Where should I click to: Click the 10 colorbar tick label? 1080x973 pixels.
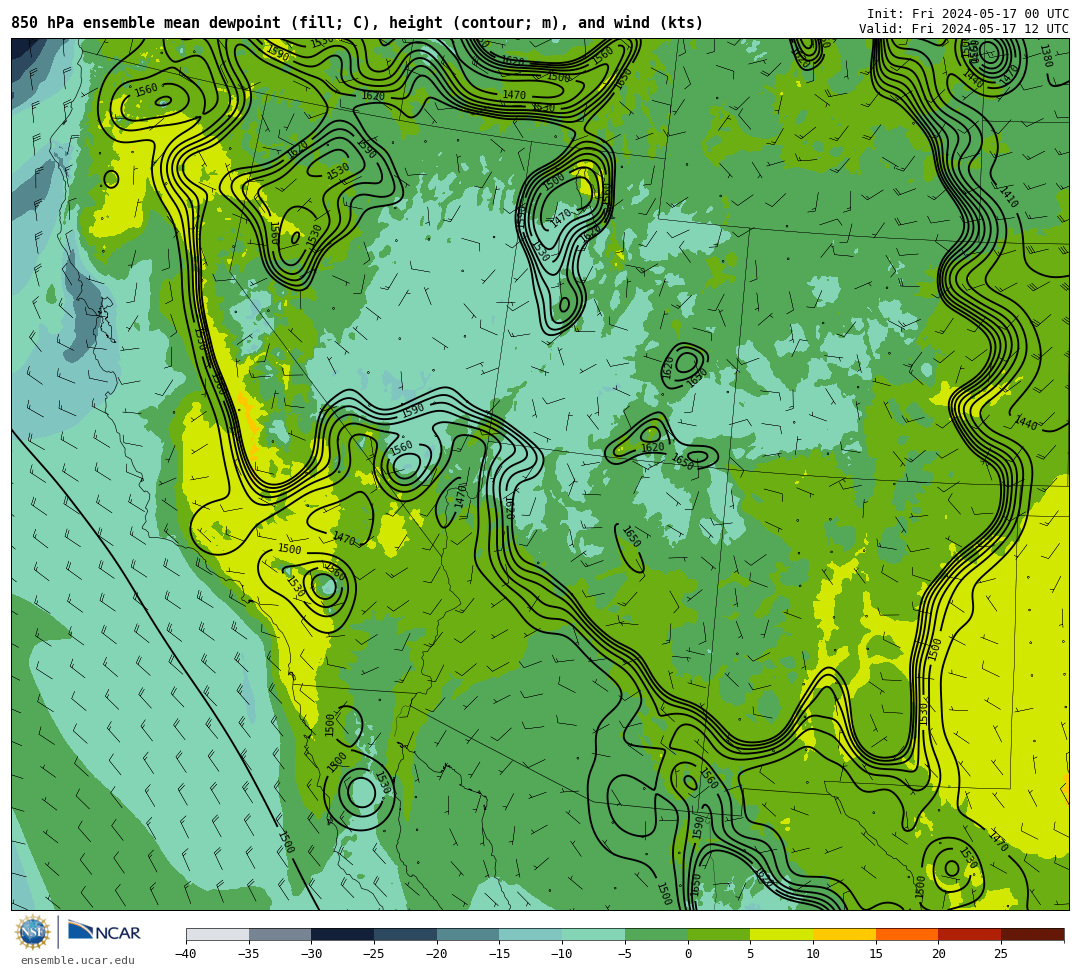click(813, 954)
